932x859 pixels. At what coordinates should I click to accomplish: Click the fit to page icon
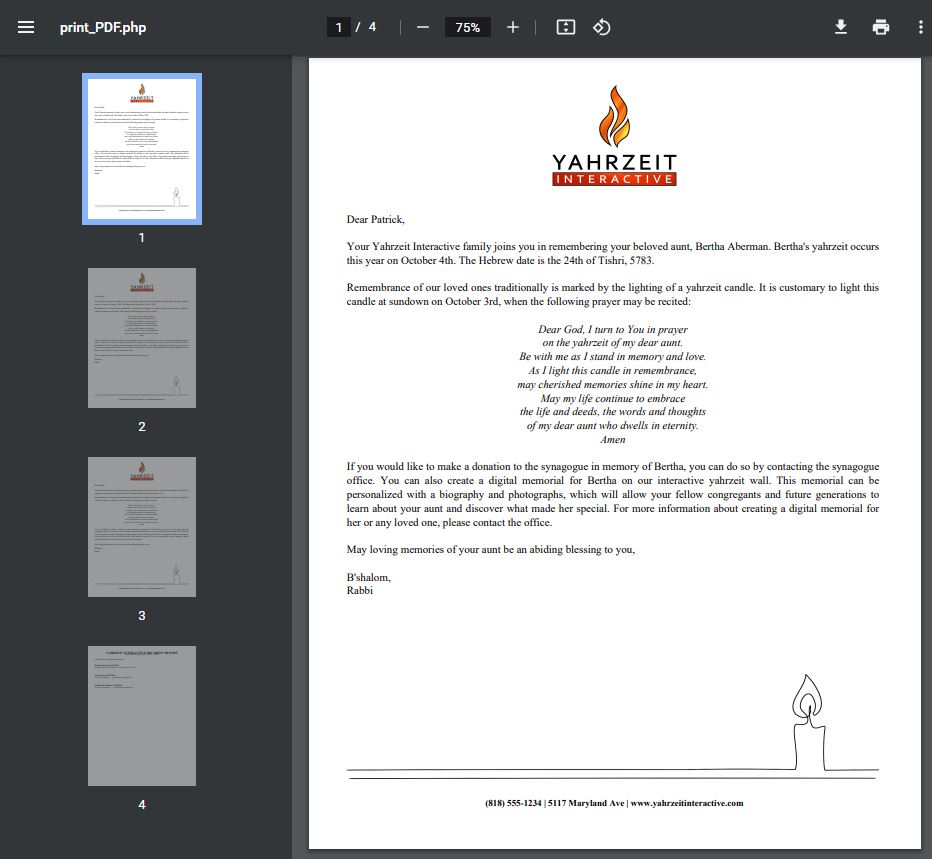click(566, 27)
